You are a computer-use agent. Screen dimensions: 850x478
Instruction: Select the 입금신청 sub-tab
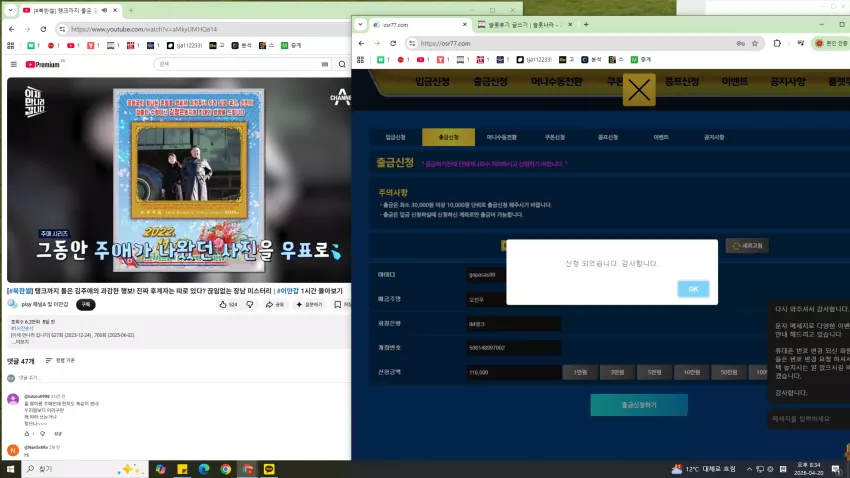click(396, 137)
